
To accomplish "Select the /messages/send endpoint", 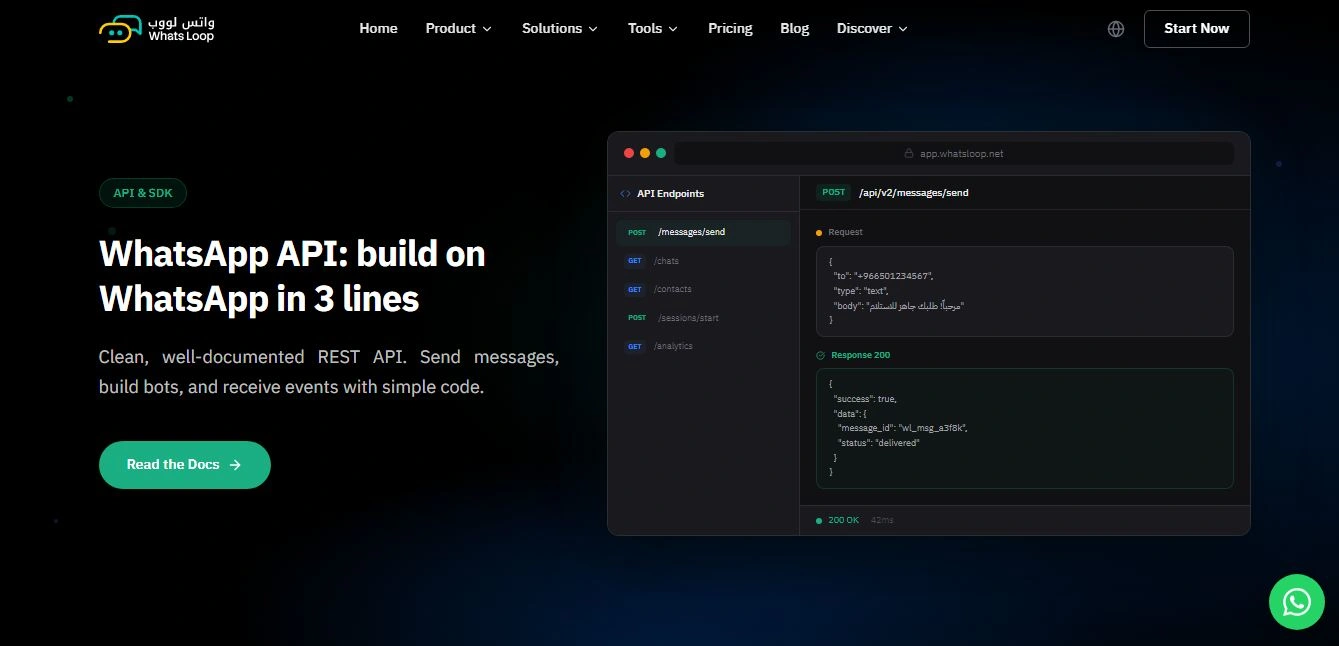I will tap(703, 232).
